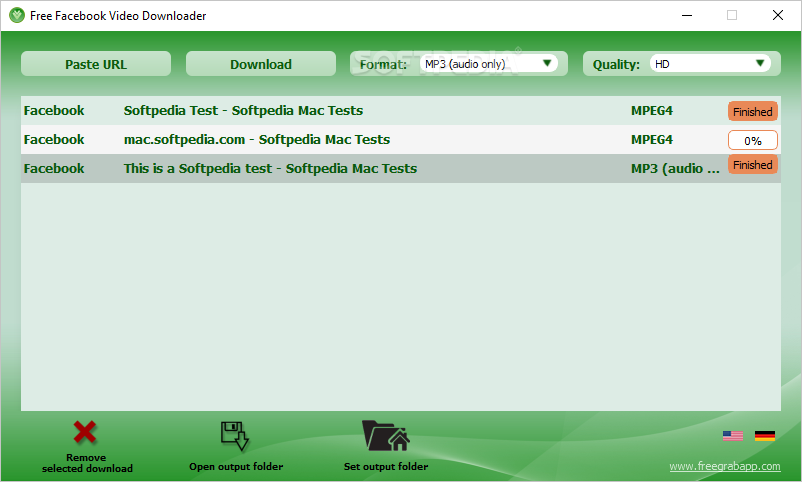802x482 pixels.
Task: Visit the www.freegrabapp.com link
Action: pyautogui.click(x=725, y=466)
